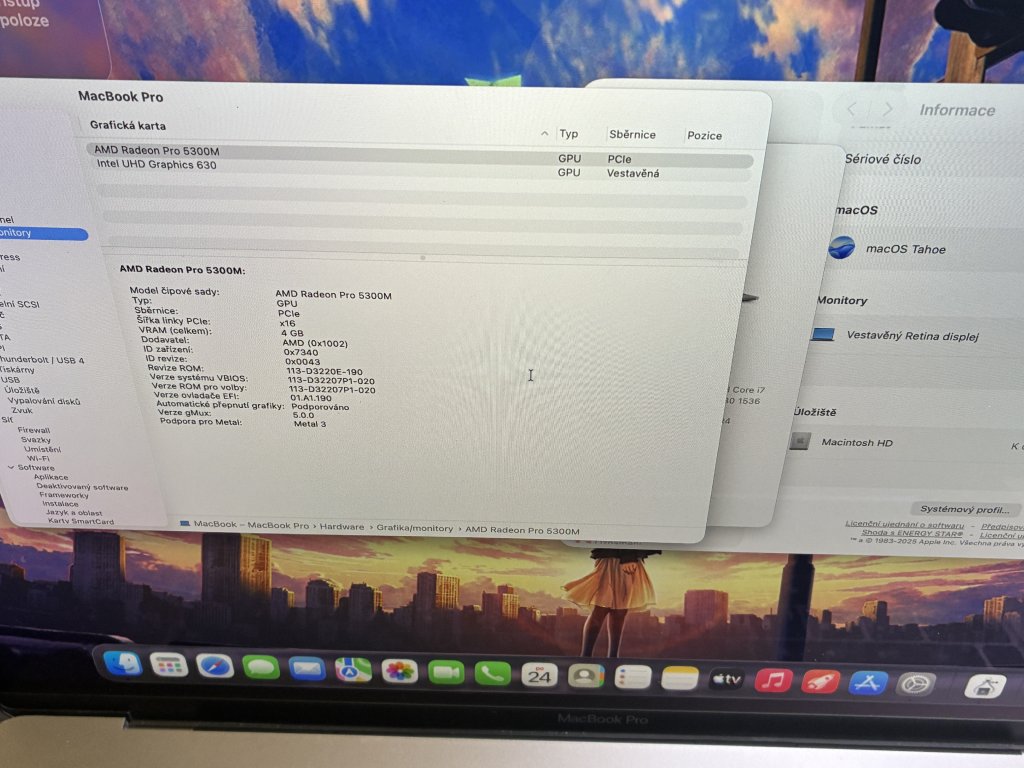Launch Maps from the Dock
This screenshot has width=1024, height=768.
pos(353,670)
